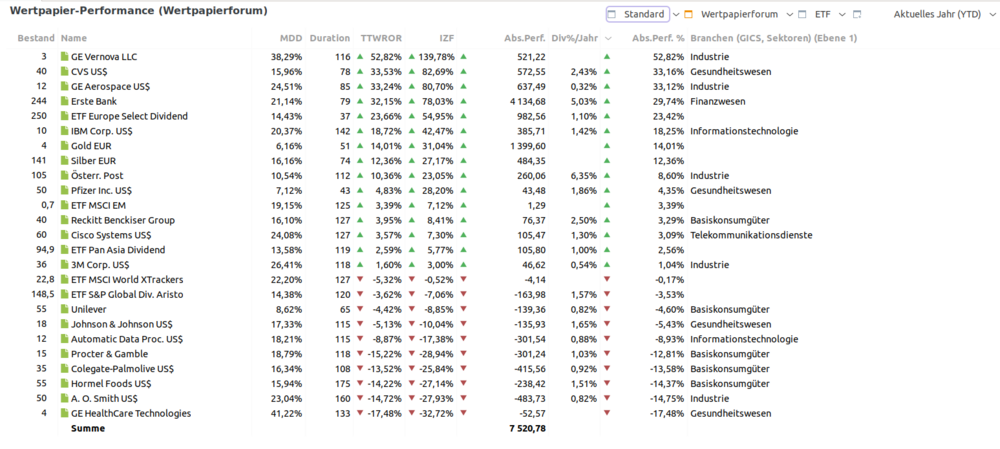Image resolution: width=1000 pixels, height=449 pixels.
Task: Click the file icon beside Unilever
Action: pyautogui.click(x=64, y=309)
